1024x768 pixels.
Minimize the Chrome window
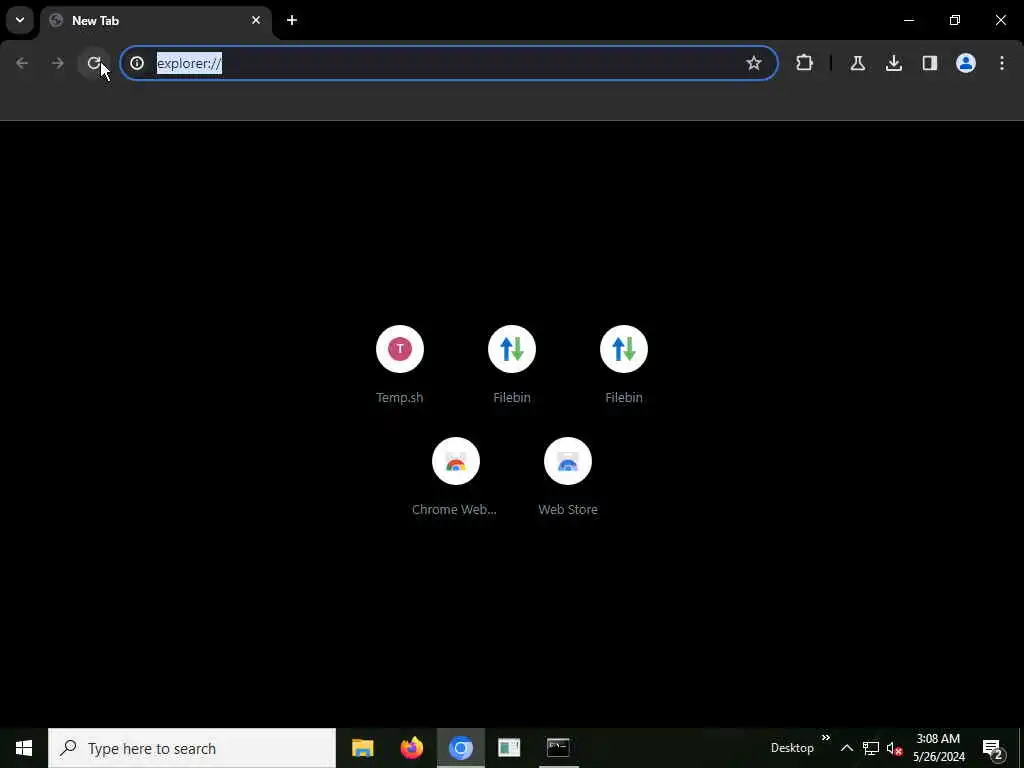tap(909, 20)
